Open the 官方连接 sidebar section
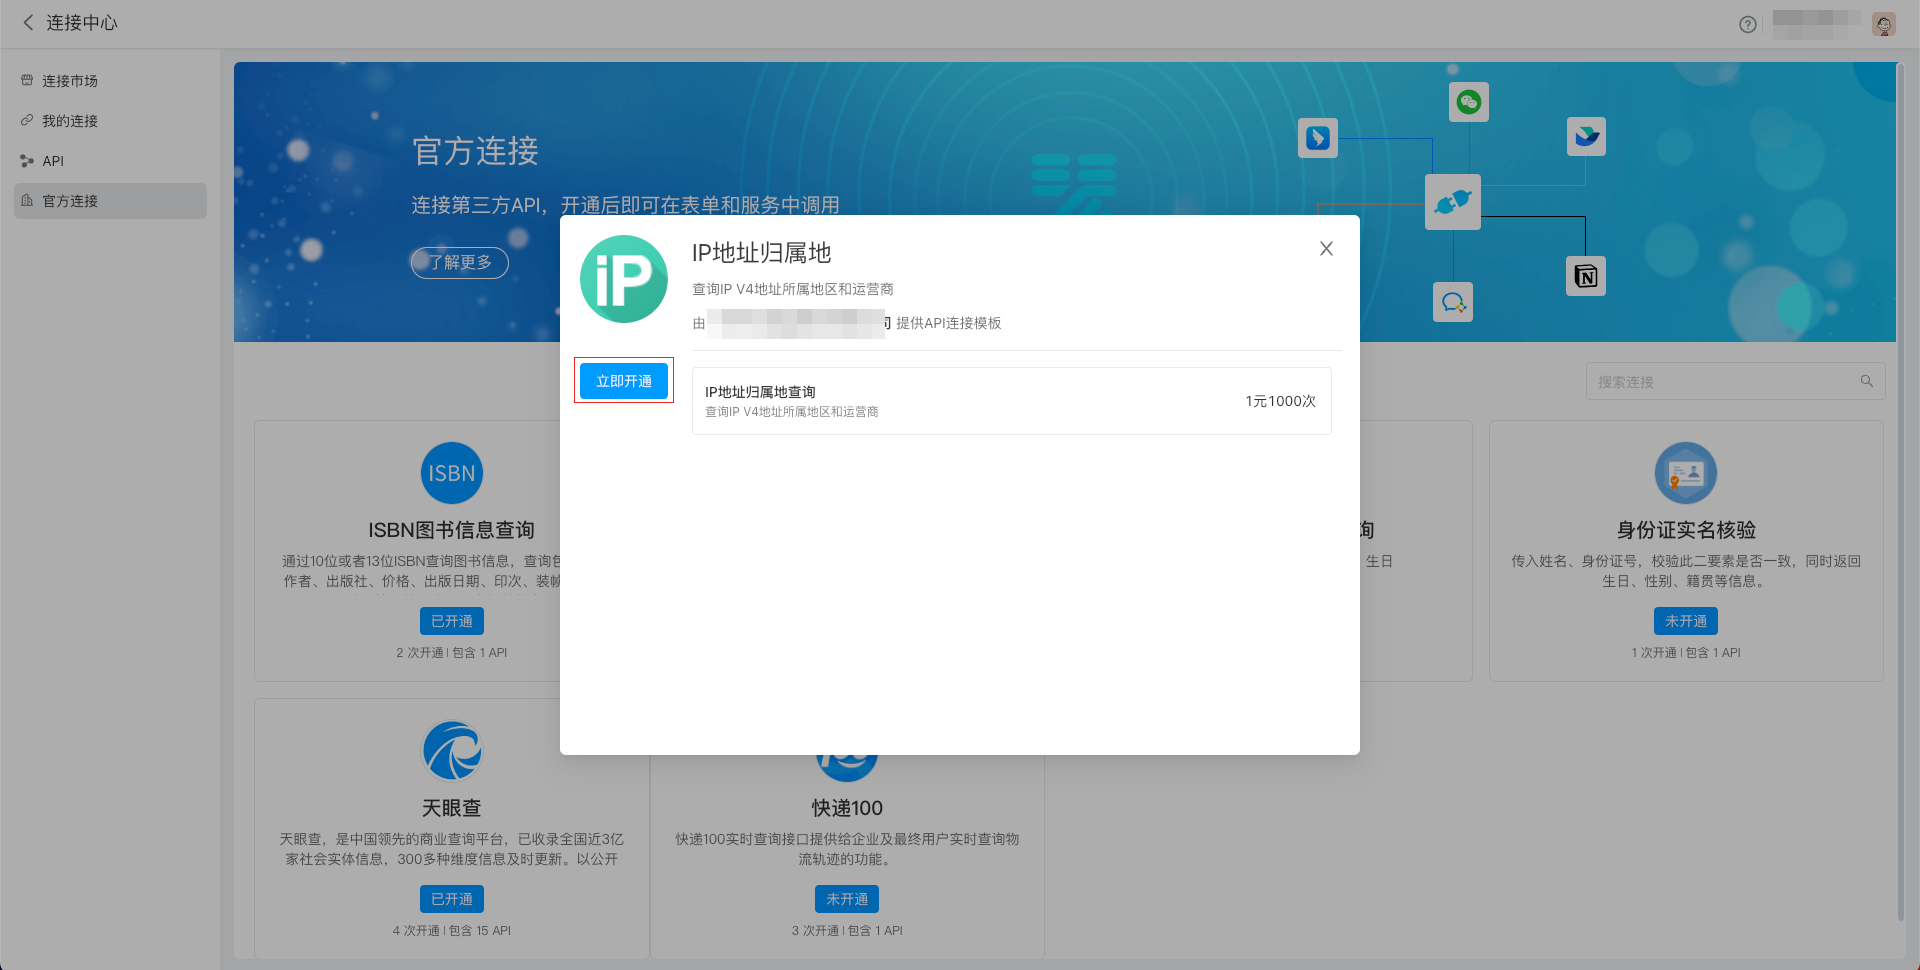Screen dimensions: 1920x970 coord(70,200)
